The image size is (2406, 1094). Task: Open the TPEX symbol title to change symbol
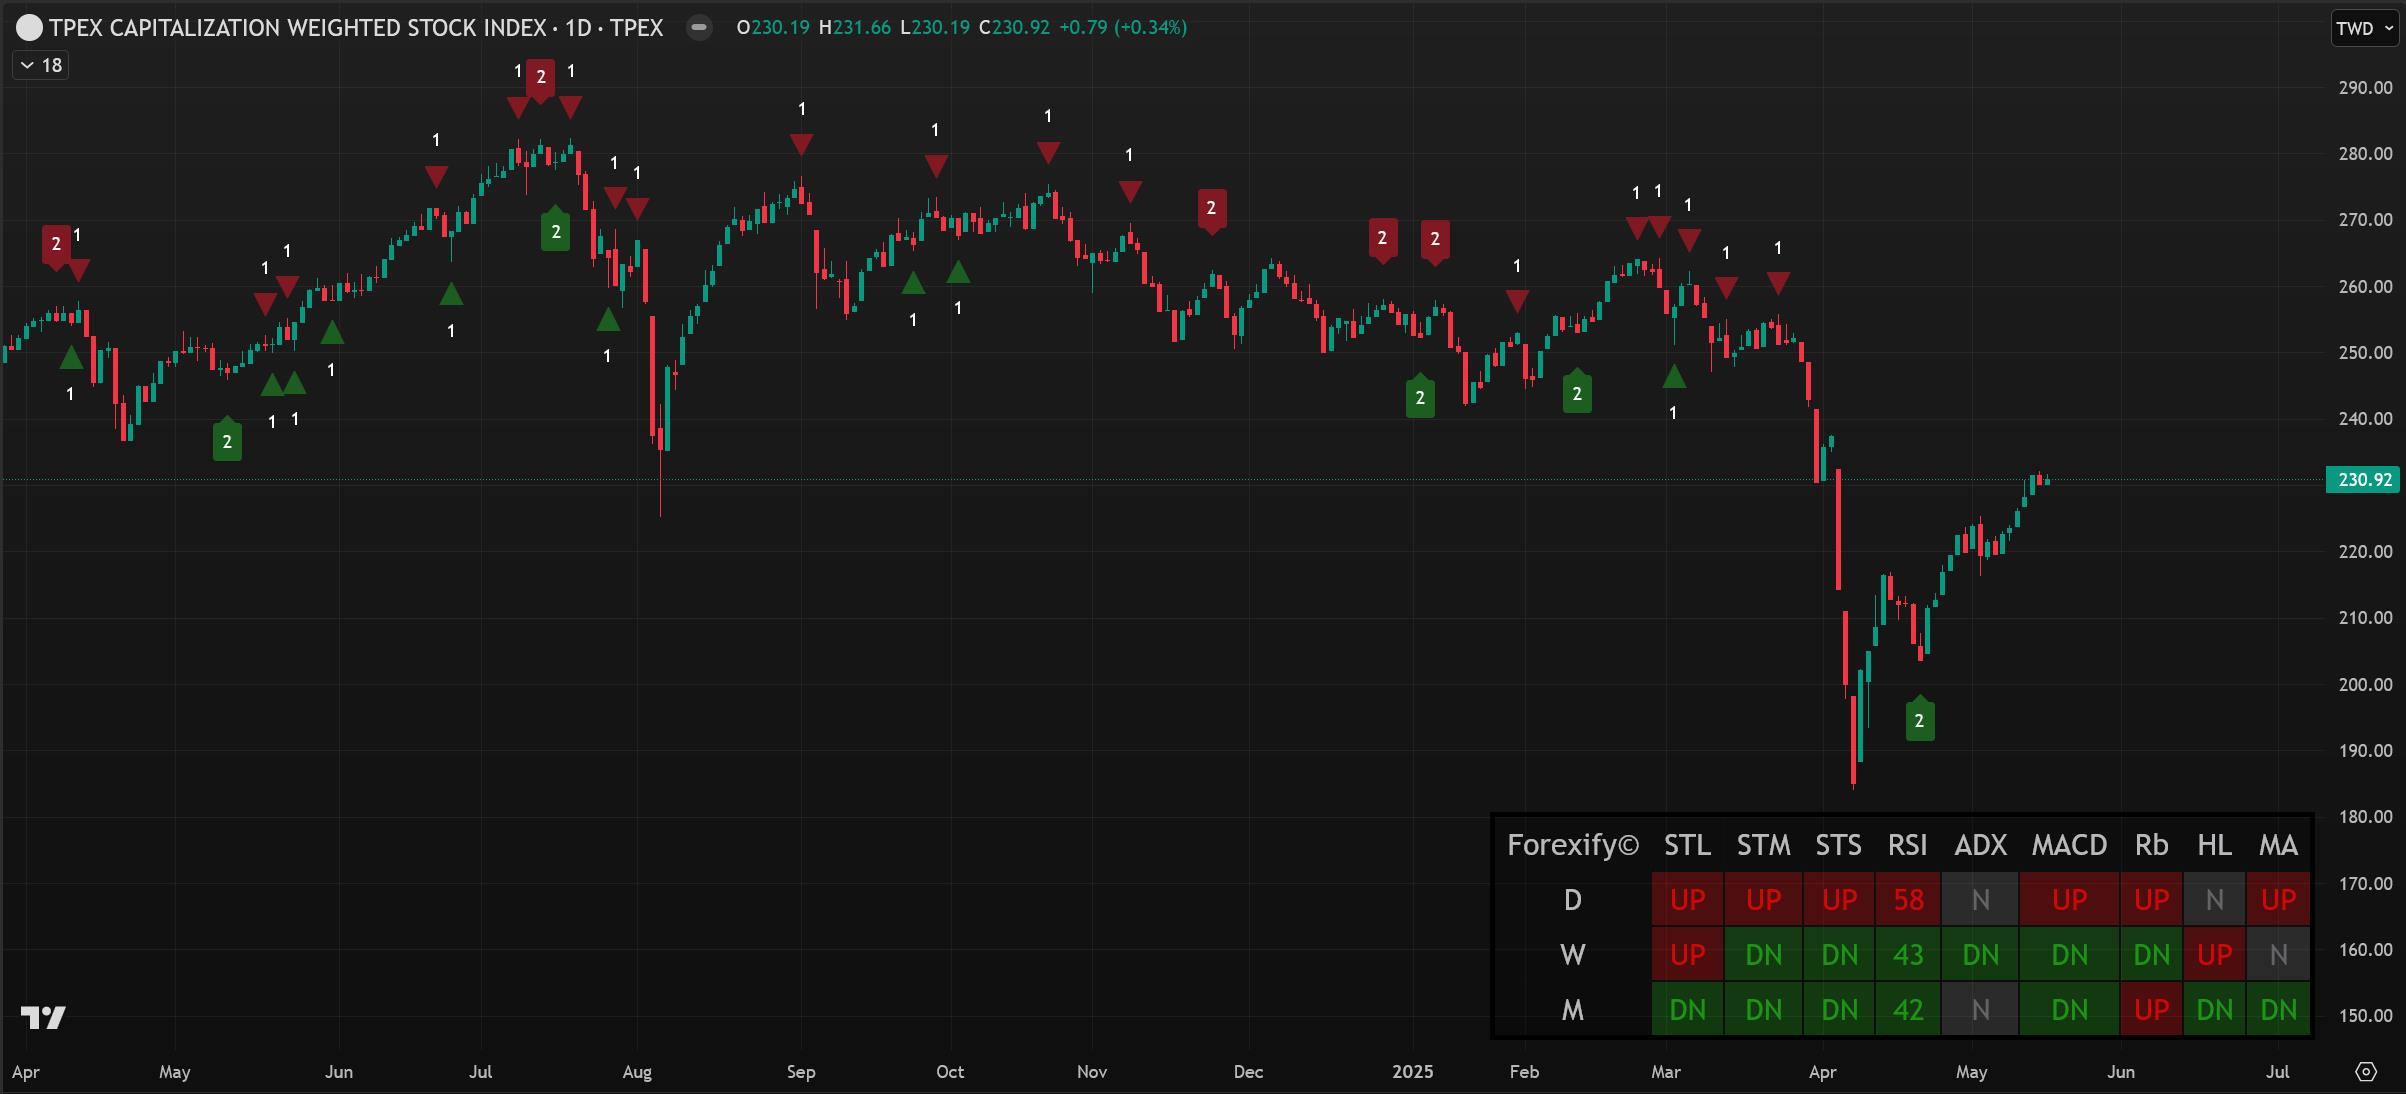(356, 28)
